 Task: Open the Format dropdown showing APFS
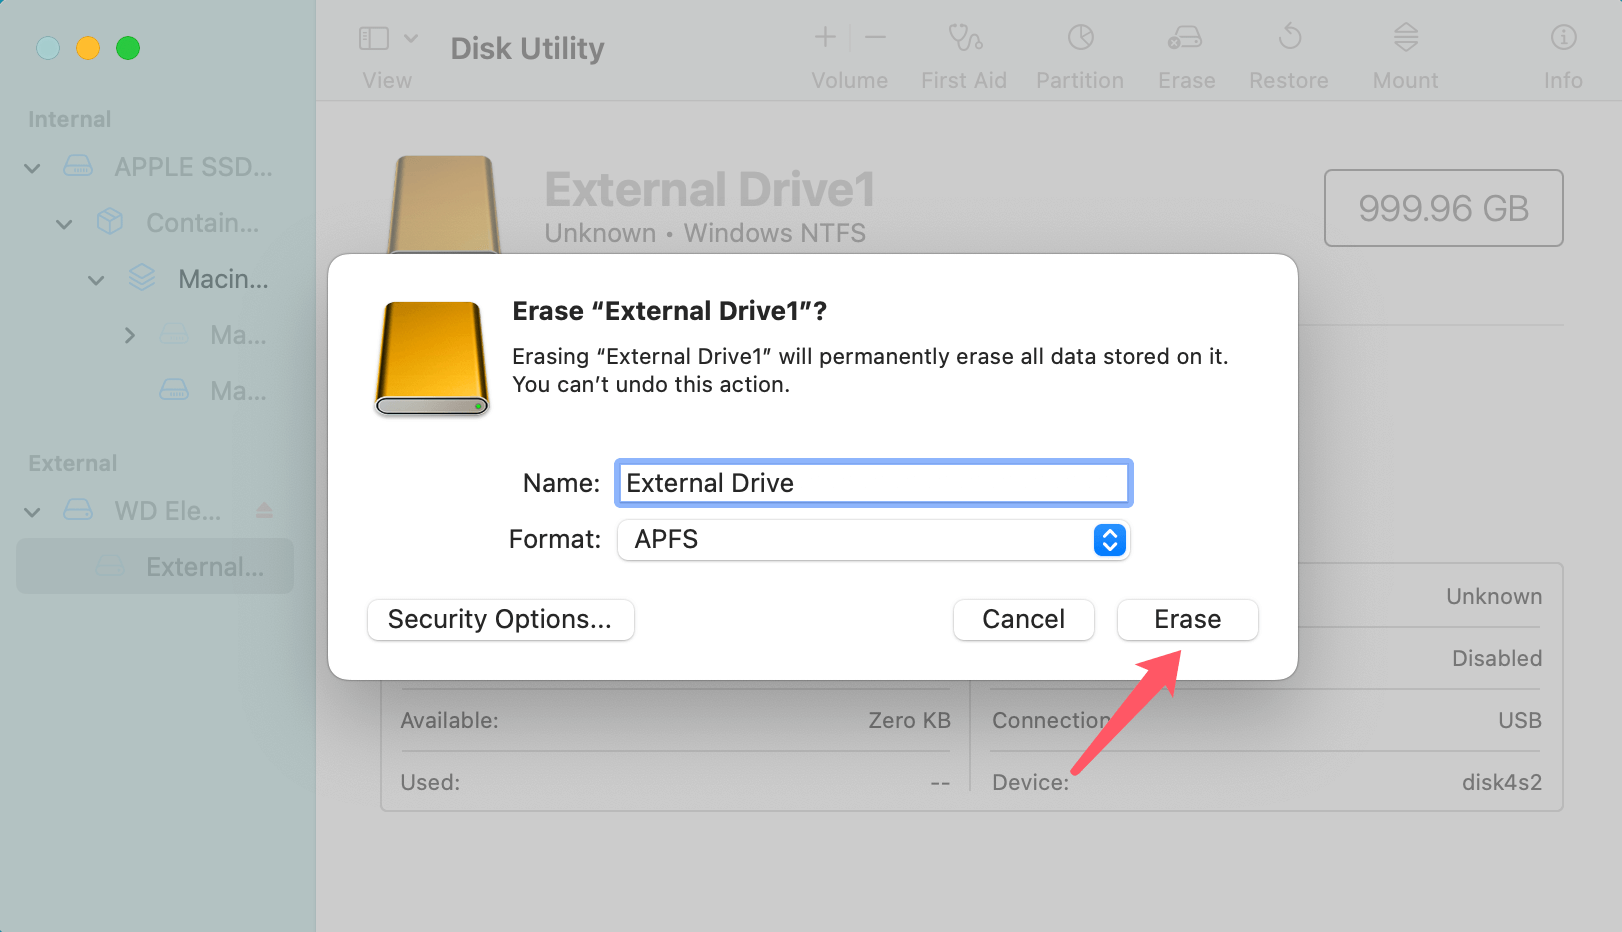point(1108,540)
